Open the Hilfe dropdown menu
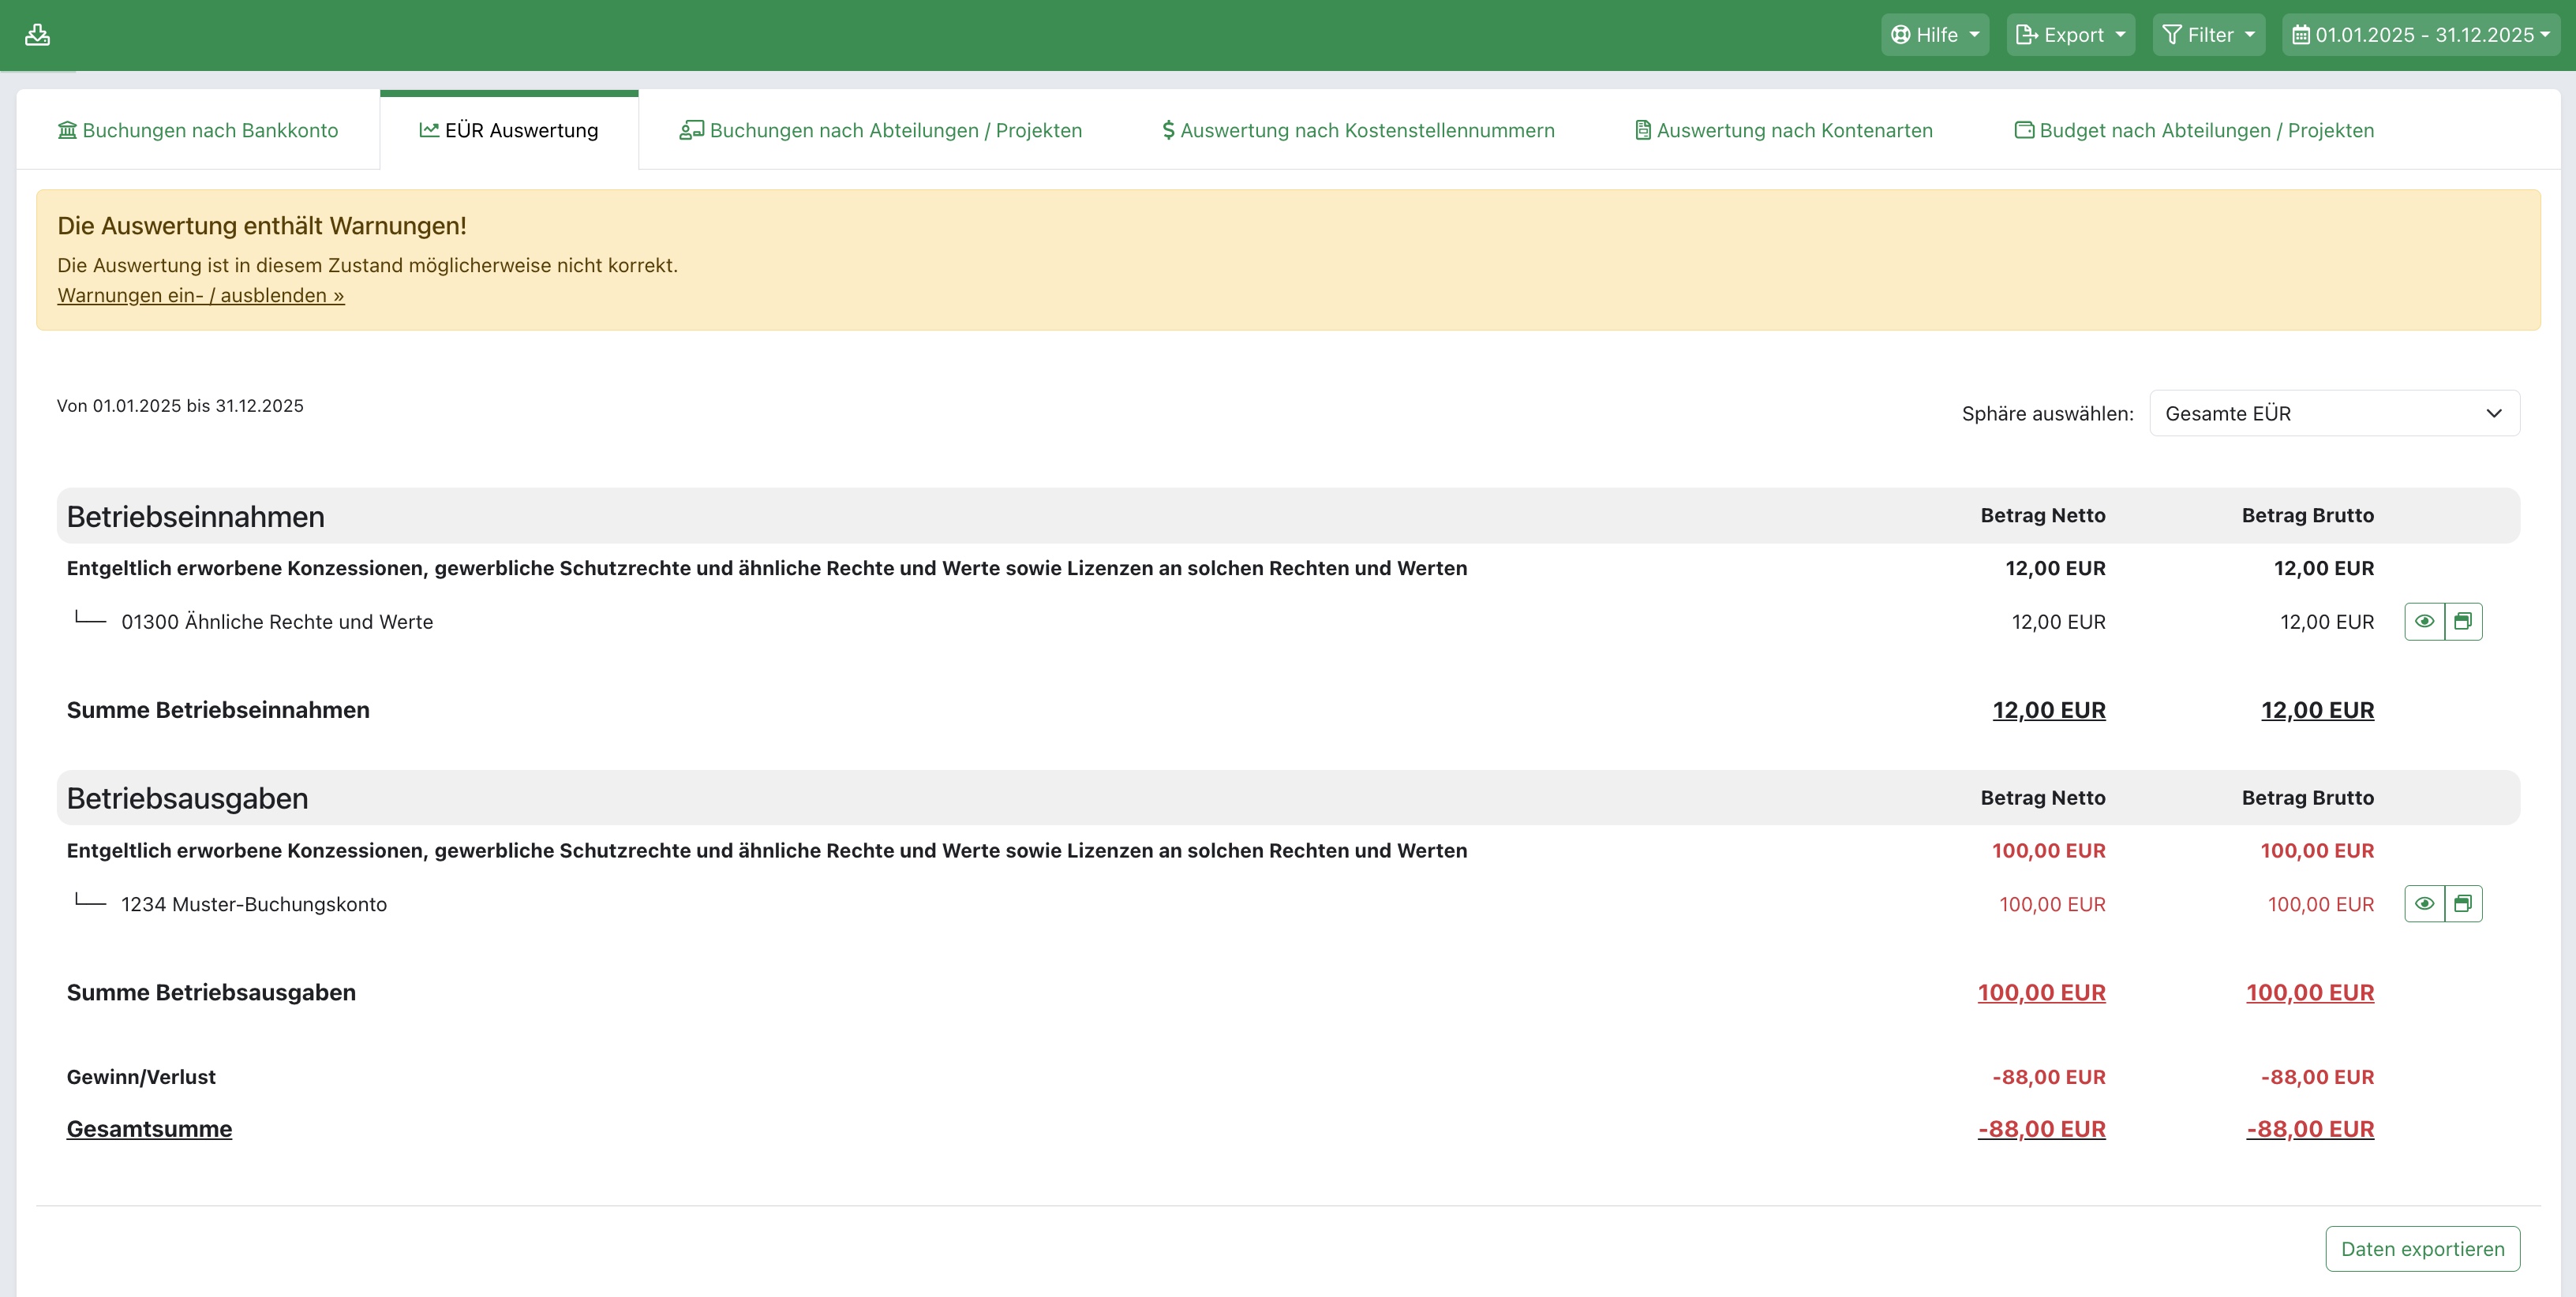The height and width of the screenshot is (1297, 2576). pos(1934,35)
